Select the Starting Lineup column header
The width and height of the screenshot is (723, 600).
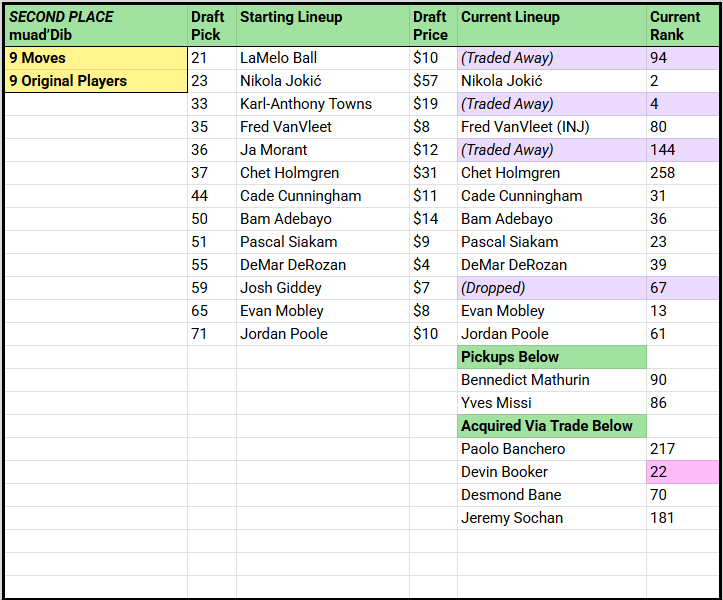(x=322, y=25)
